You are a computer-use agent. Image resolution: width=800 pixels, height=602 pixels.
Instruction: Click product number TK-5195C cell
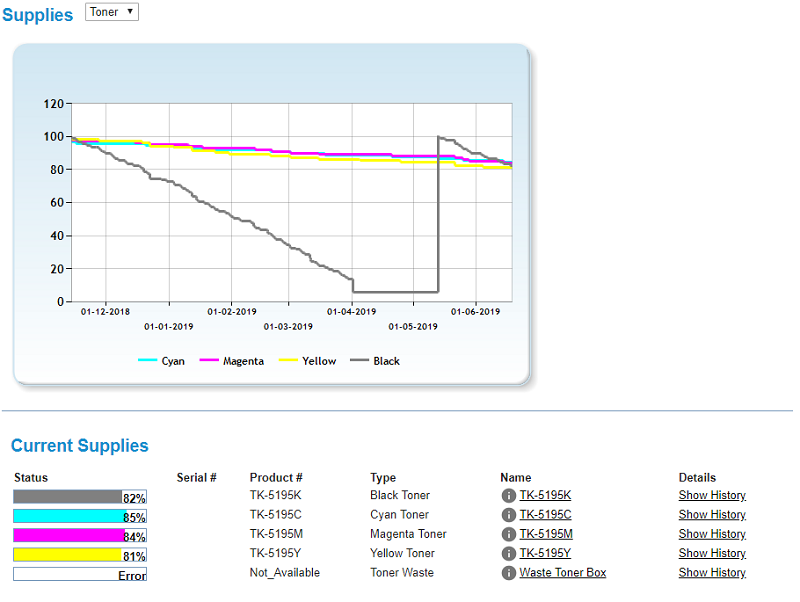point(276,515)
